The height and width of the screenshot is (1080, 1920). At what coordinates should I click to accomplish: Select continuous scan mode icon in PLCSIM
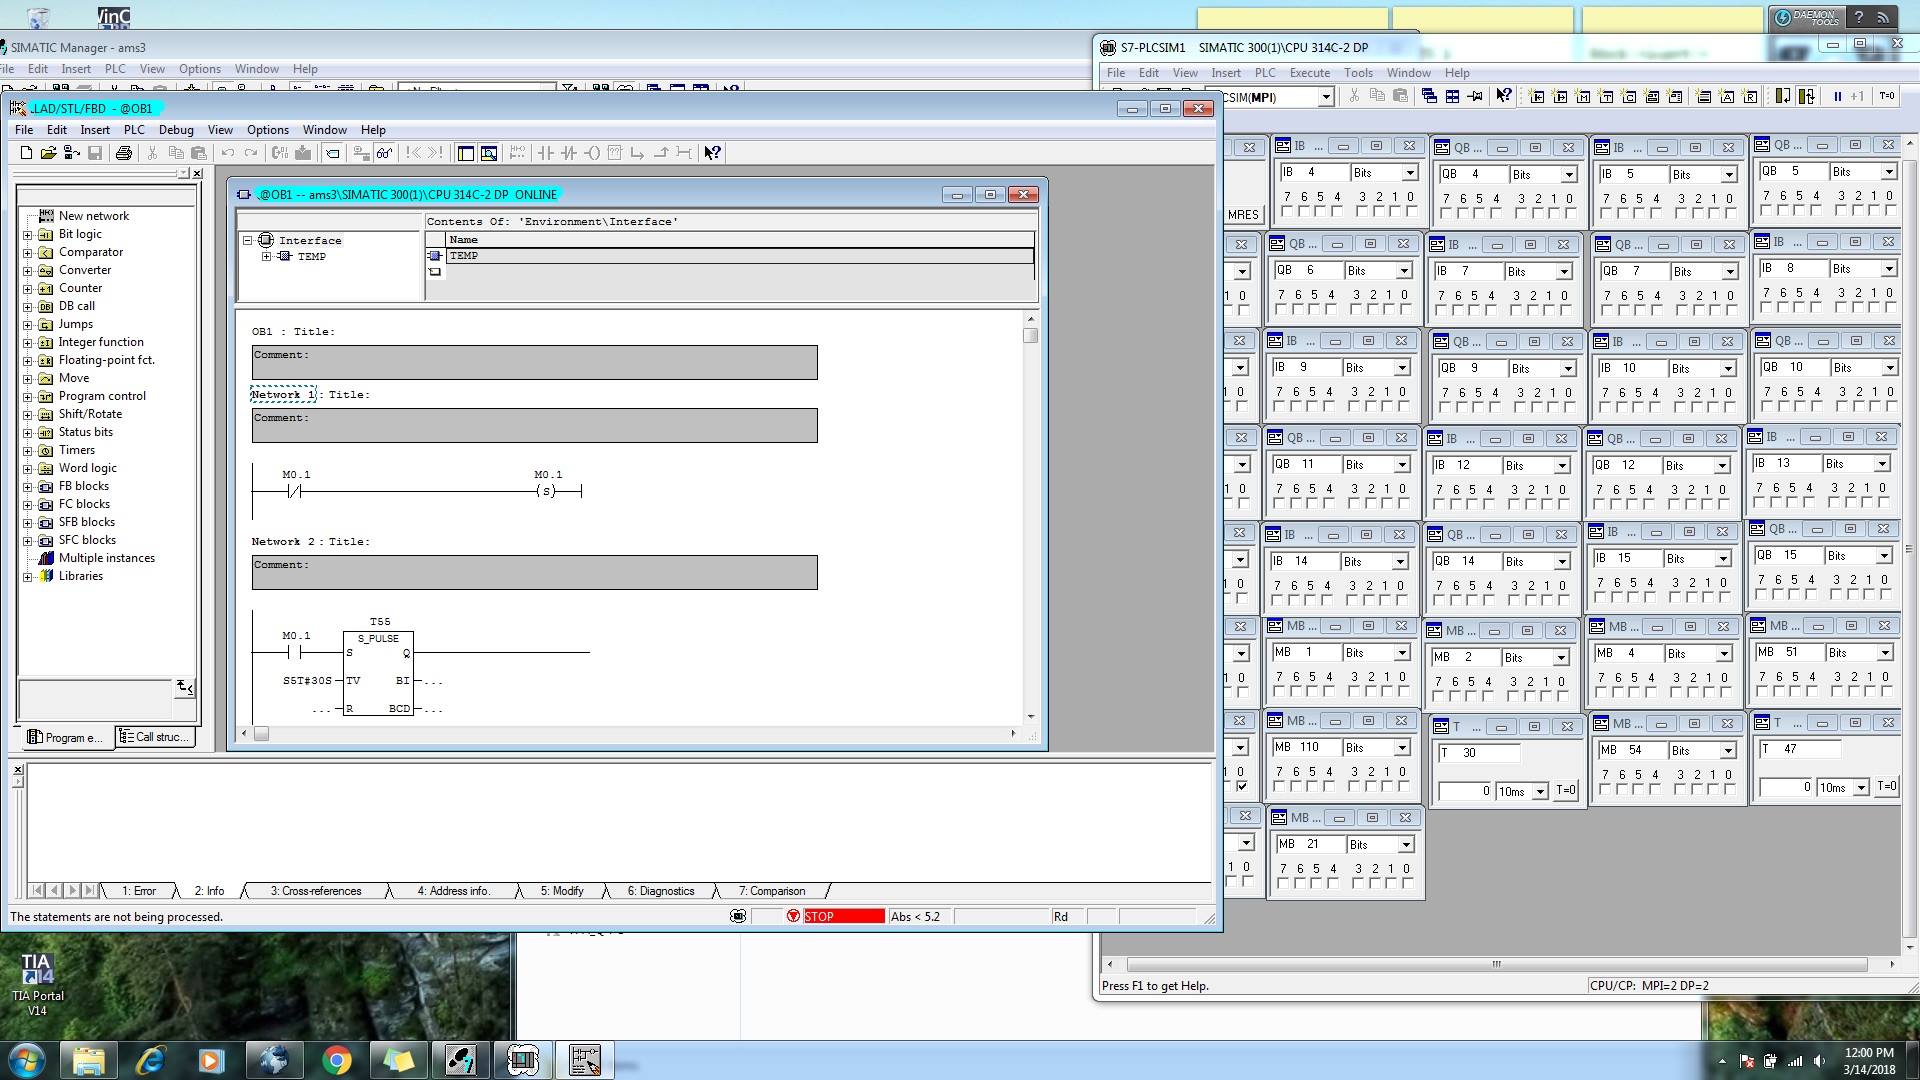click(1806, 96)
